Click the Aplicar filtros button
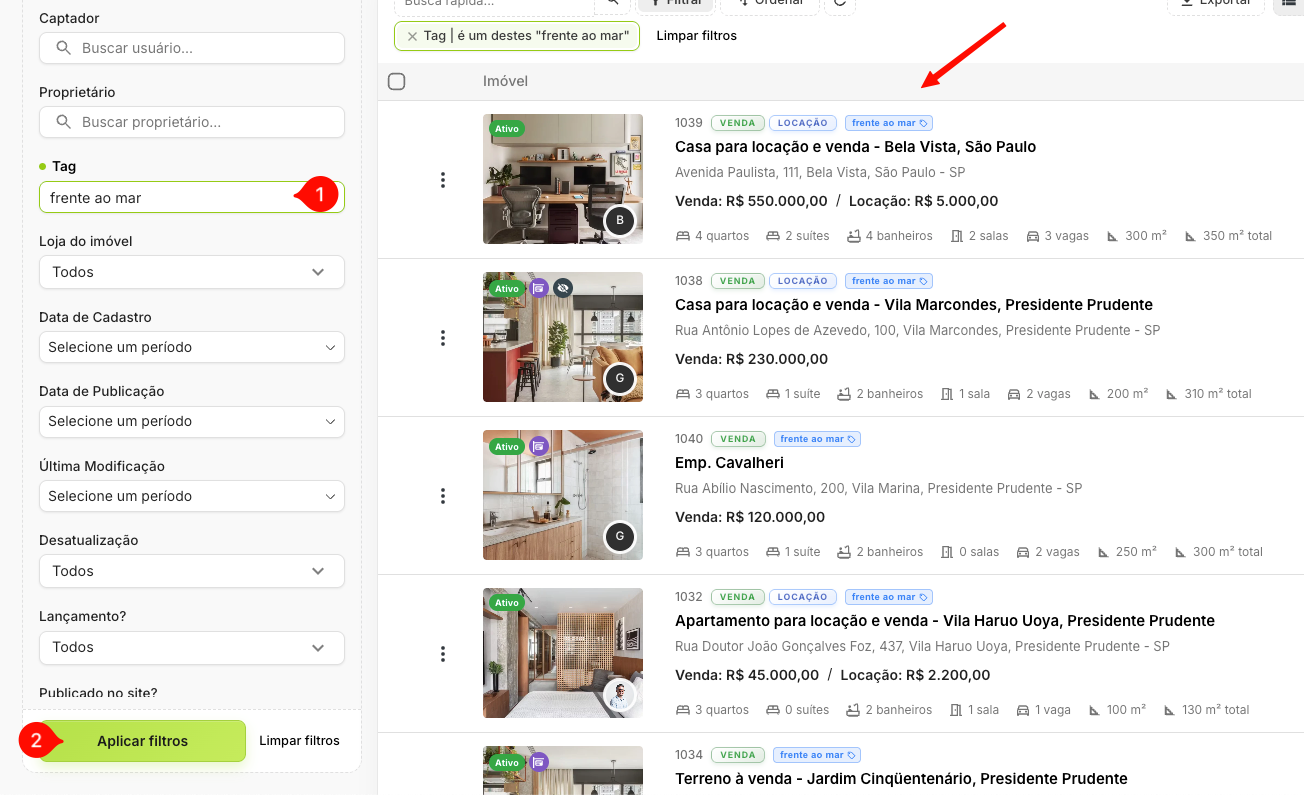The height and width of the screenshot is (795, 1304). click(142, 741)
